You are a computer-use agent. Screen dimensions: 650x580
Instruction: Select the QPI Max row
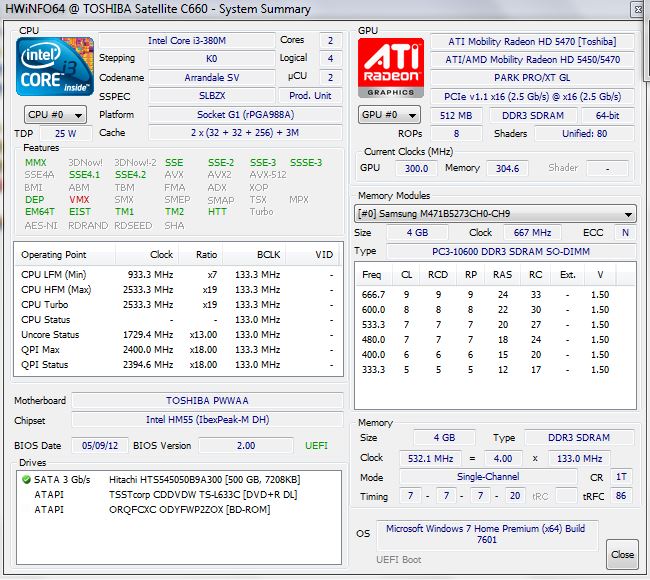click(177, 349)
